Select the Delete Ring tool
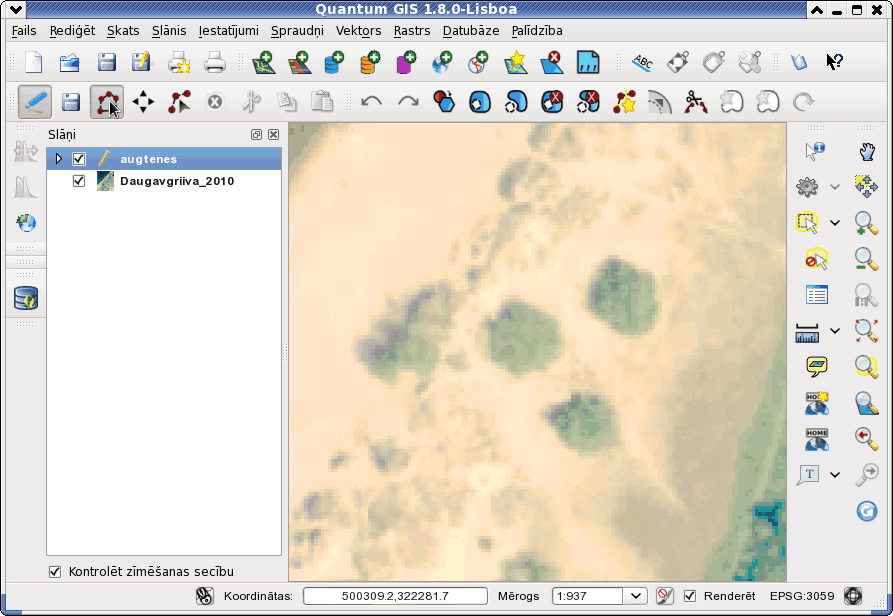893x616 pixels. tap(552, 102)
